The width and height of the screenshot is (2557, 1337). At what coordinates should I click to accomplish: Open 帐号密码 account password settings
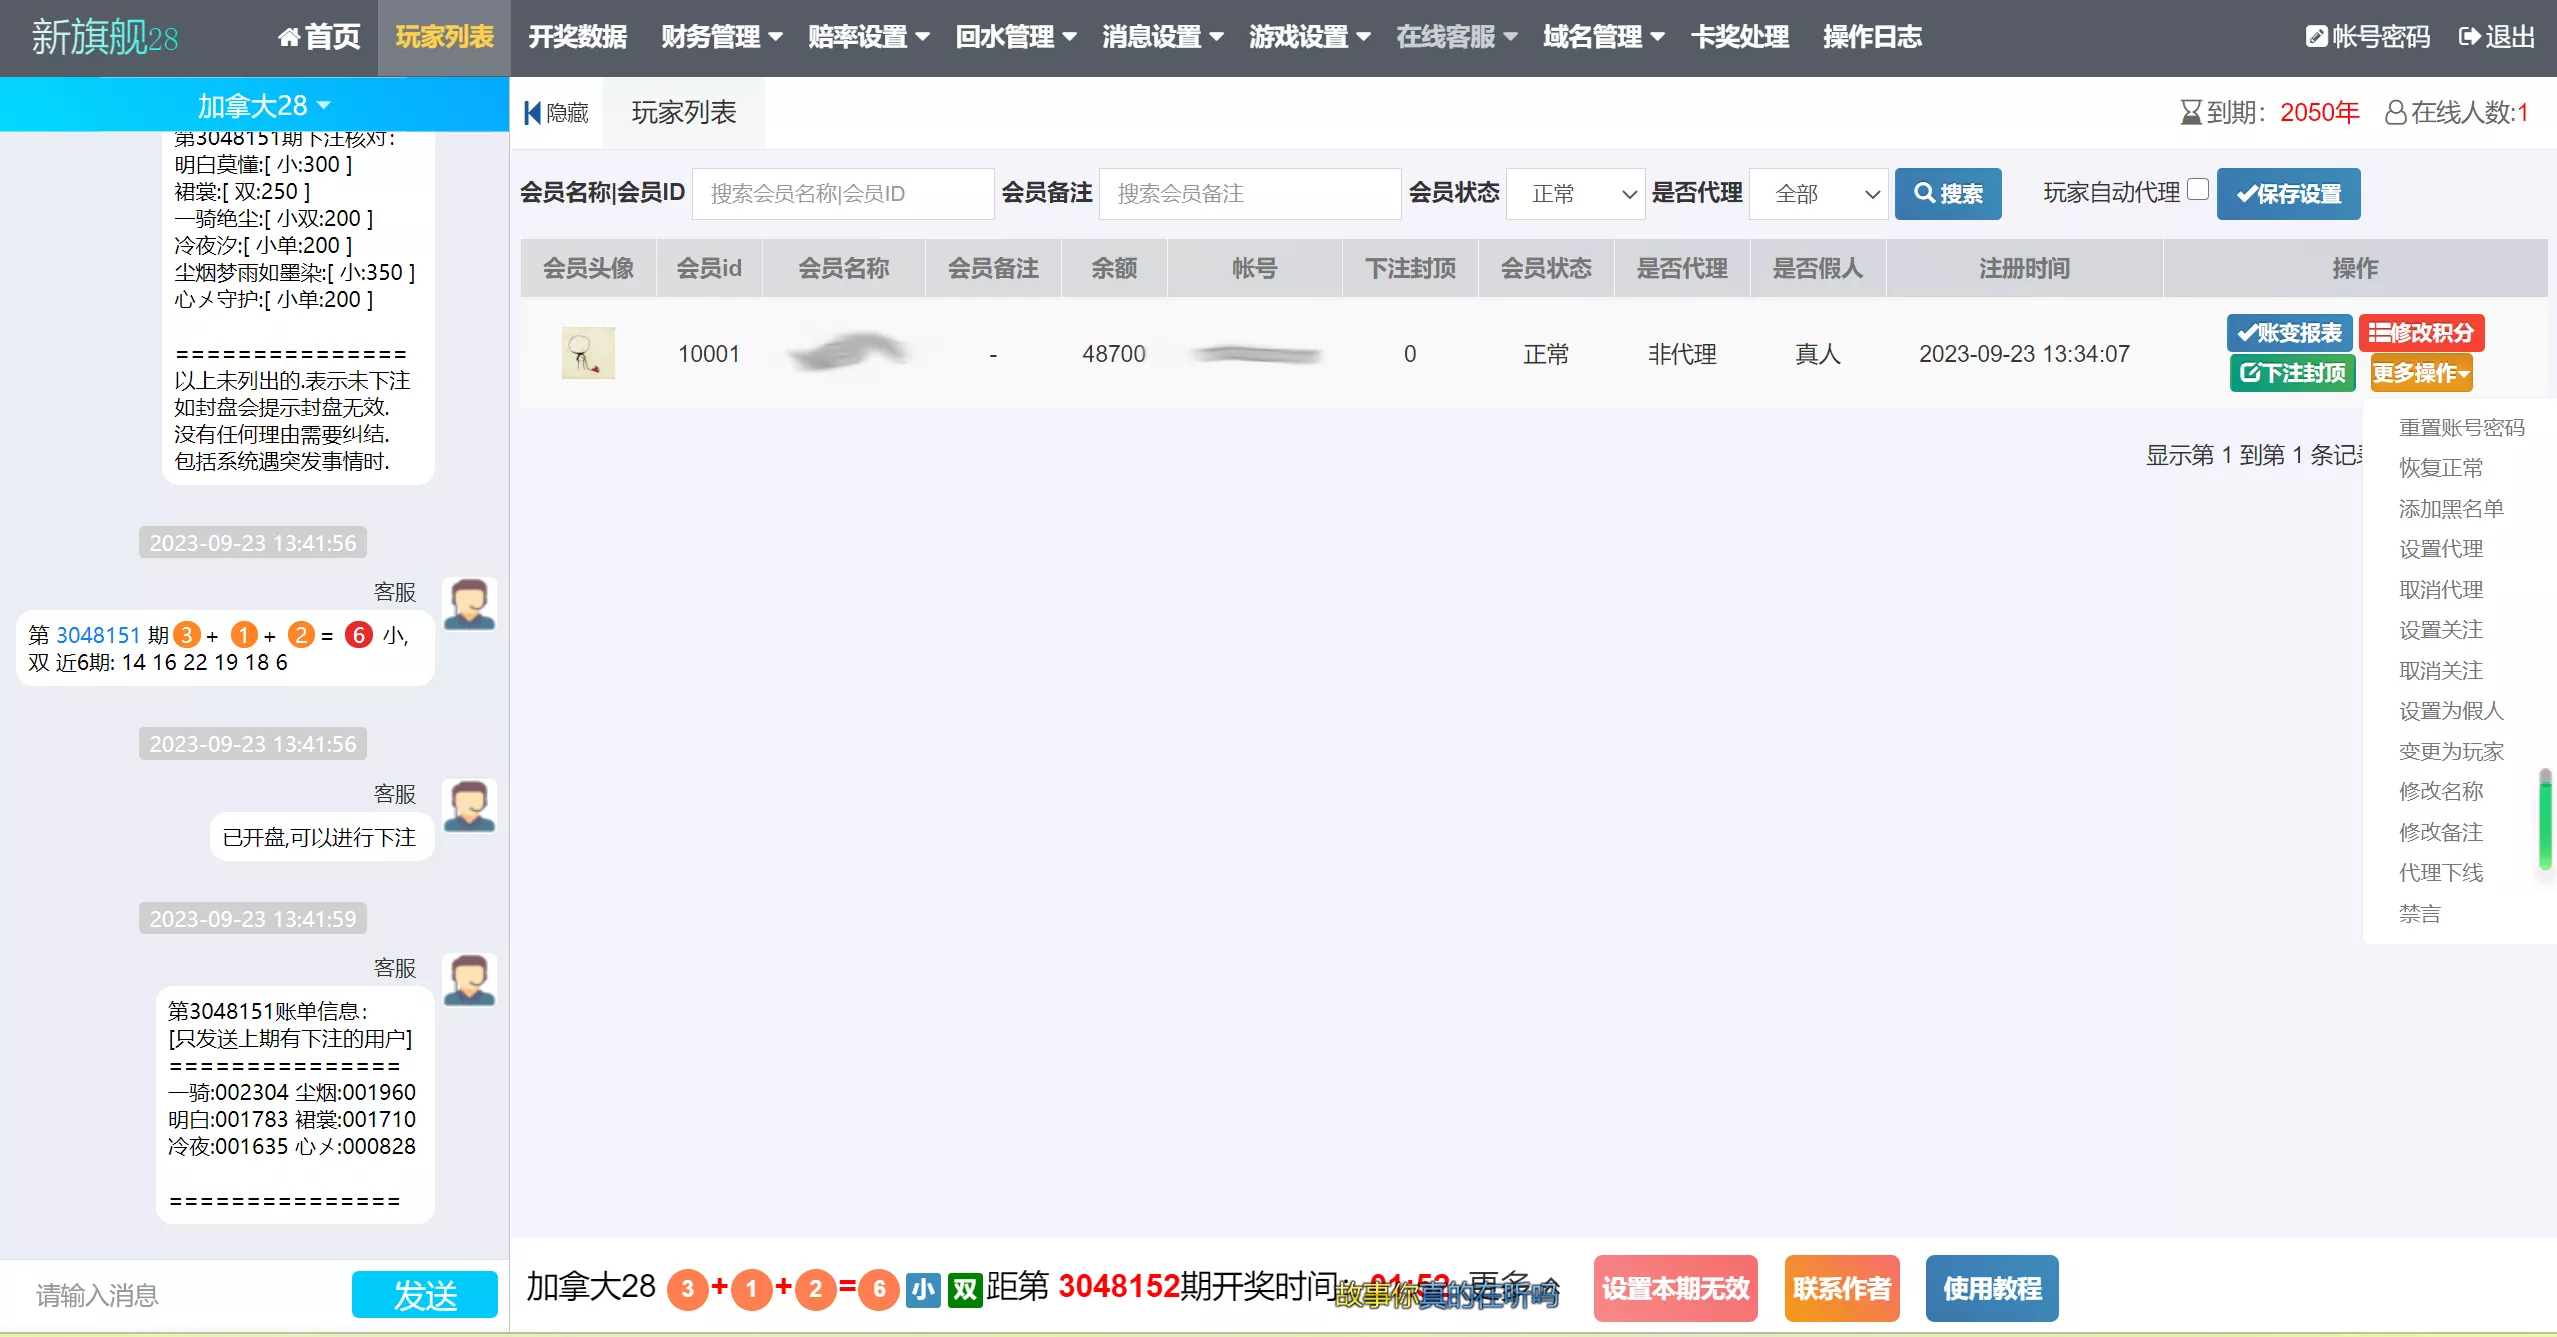pos(2318,36)
